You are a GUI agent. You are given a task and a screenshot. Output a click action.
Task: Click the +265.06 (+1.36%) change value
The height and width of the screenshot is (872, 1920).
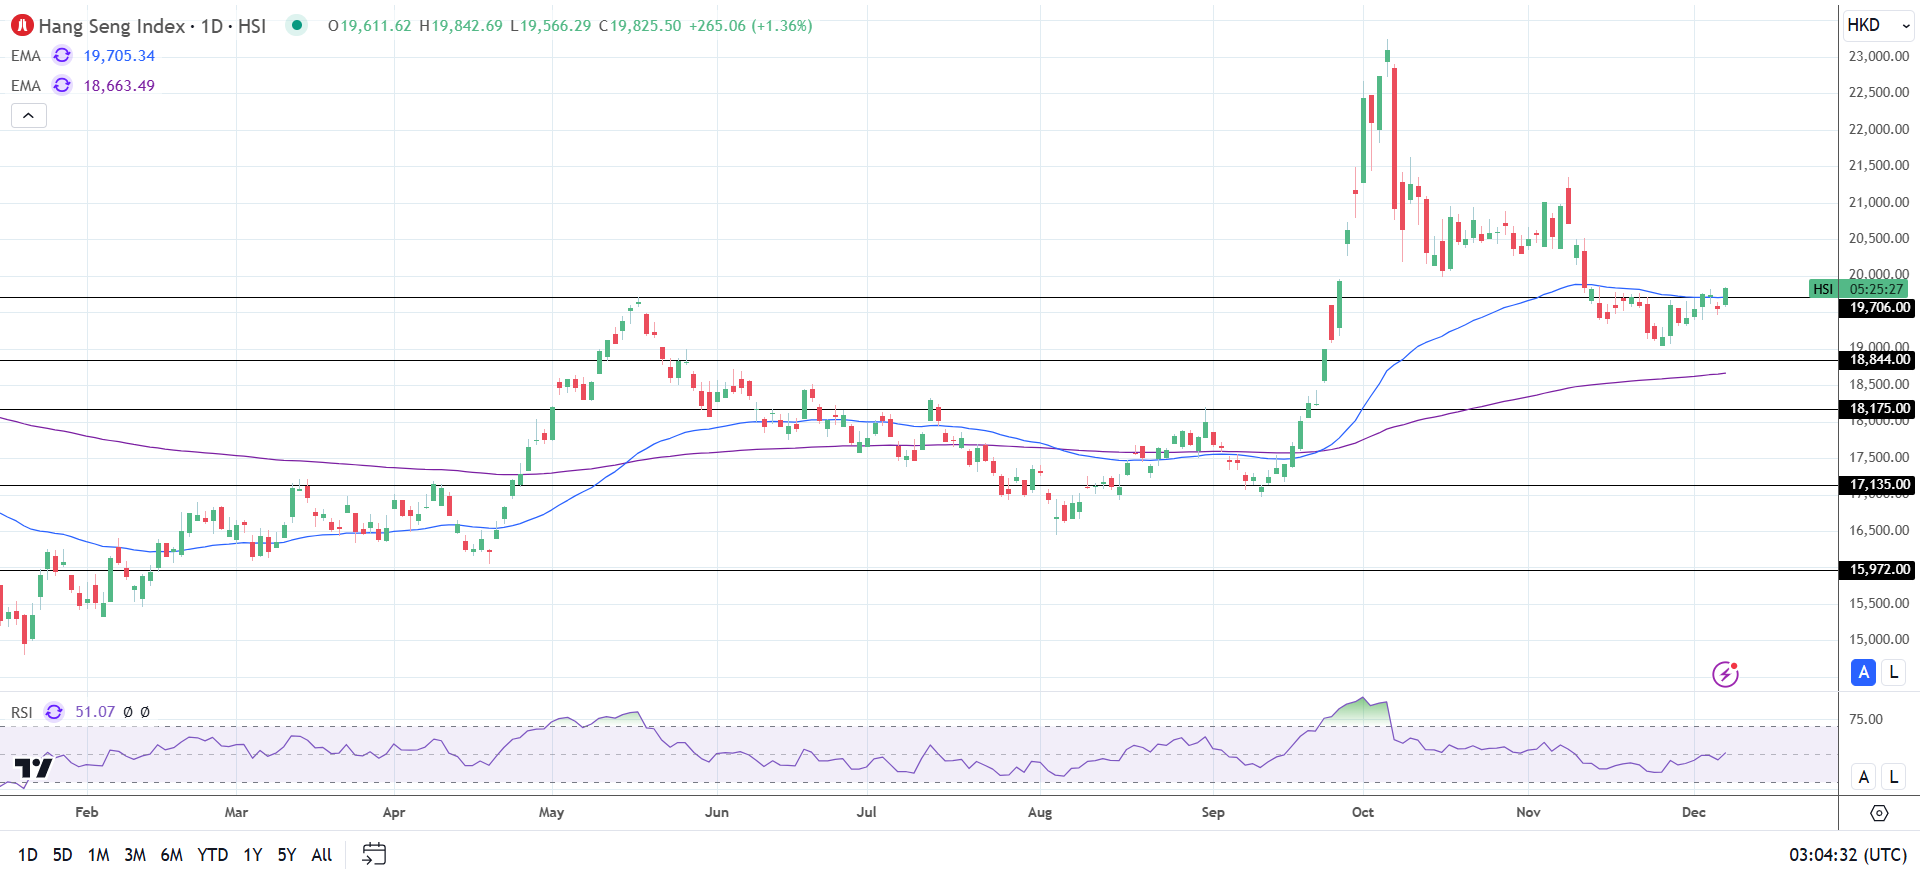pyautogui.click(x=751, y=26)
